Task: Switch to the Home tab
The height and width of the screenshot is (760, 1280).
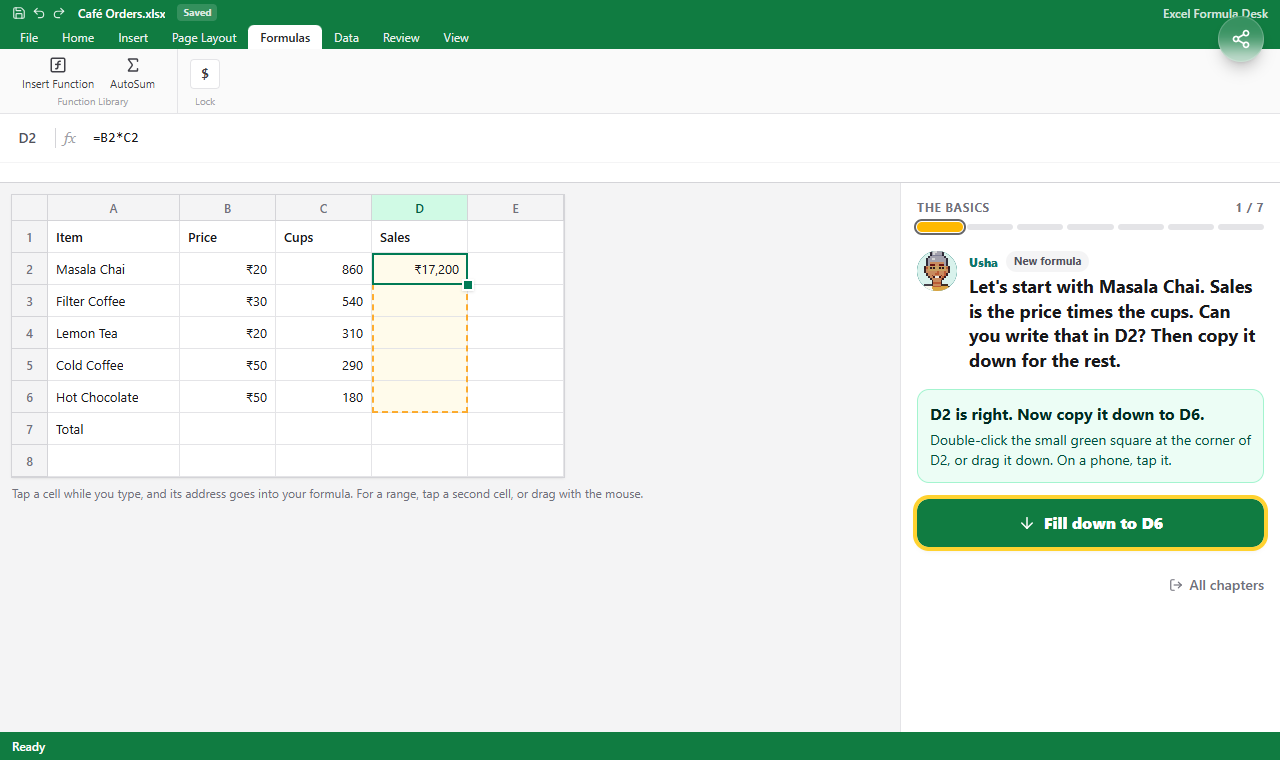Action: click(x=78, y=38)
